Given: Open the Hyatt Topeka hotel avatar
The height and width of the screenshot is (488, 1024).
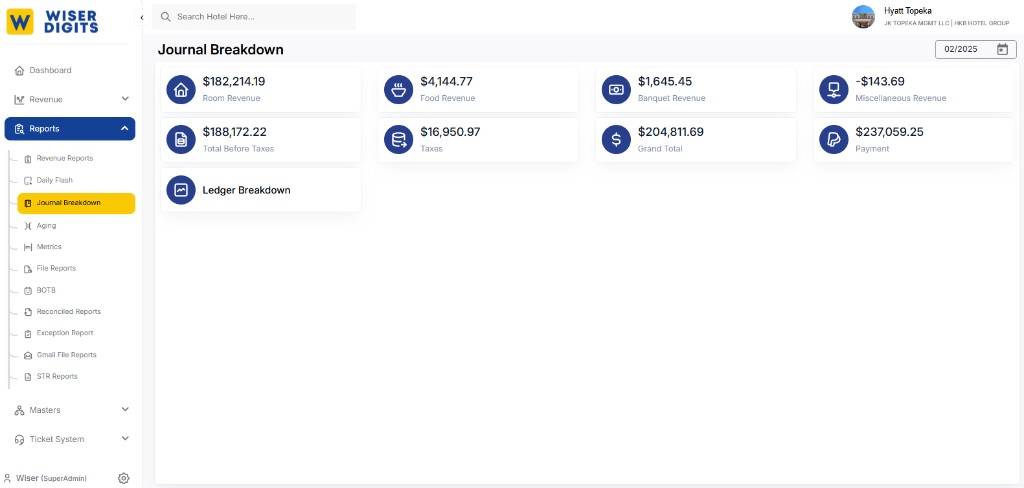Looking at the screenshot, I should click(x=863, y=16).
